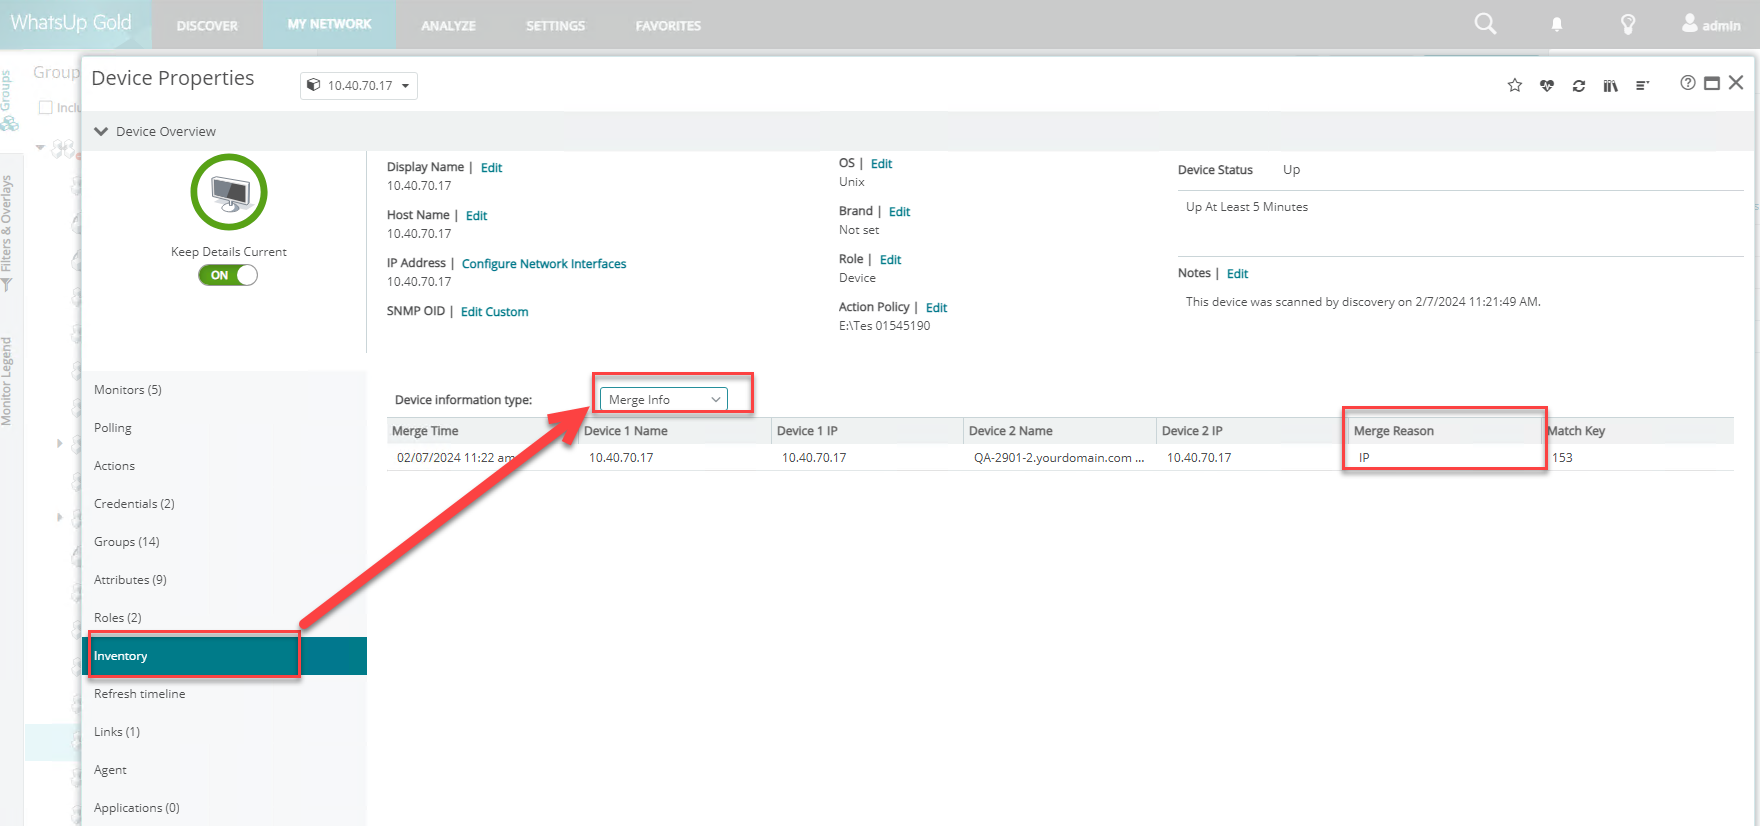Click the heartbeat device status icon
The image size is (1760, 826).
coord(1547,85)
